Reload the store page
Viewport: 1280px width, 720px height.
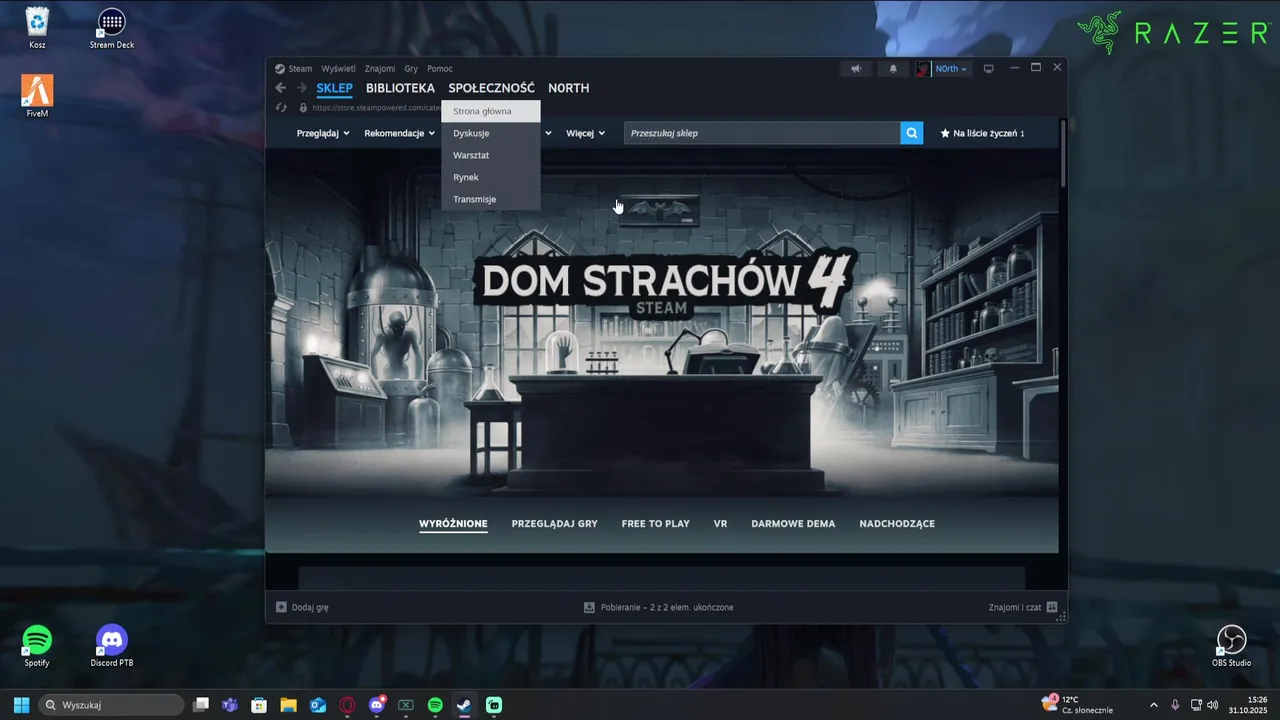click(282, 108)
